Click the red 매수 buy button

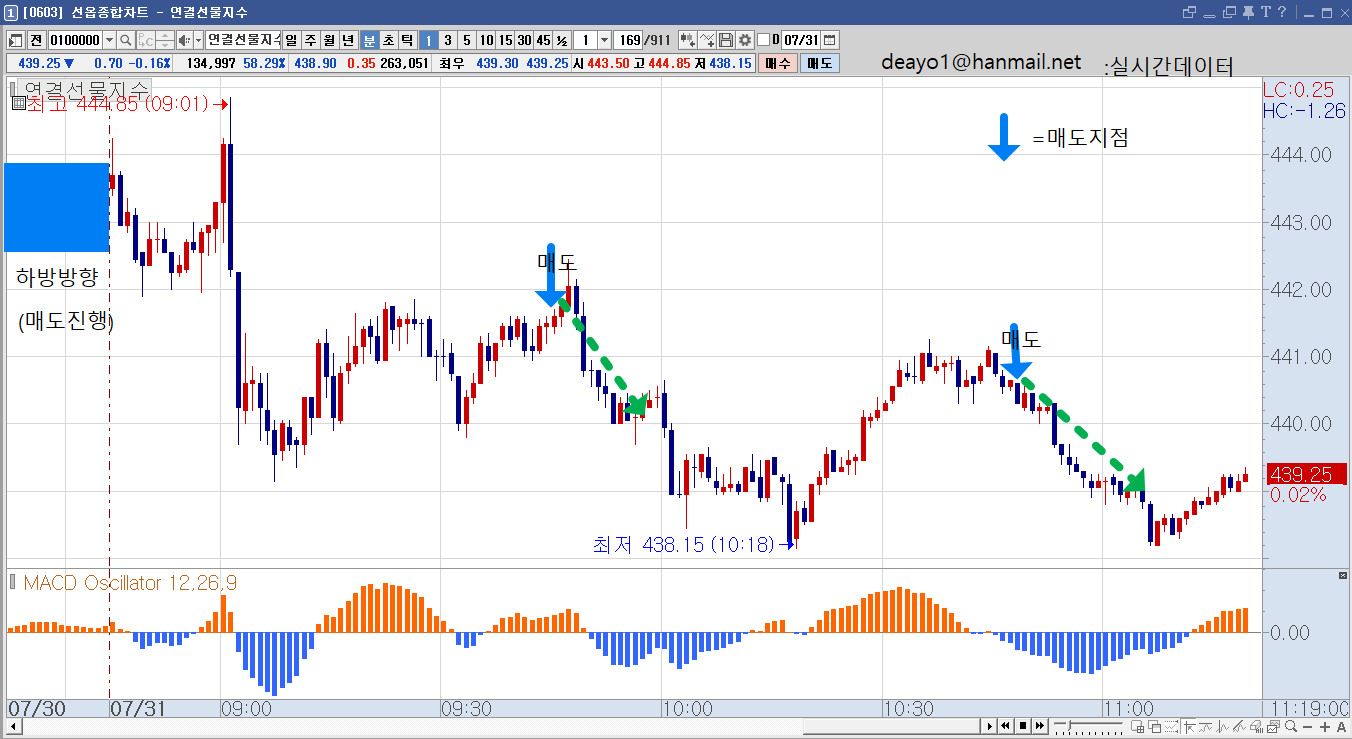tap(777, 63)
